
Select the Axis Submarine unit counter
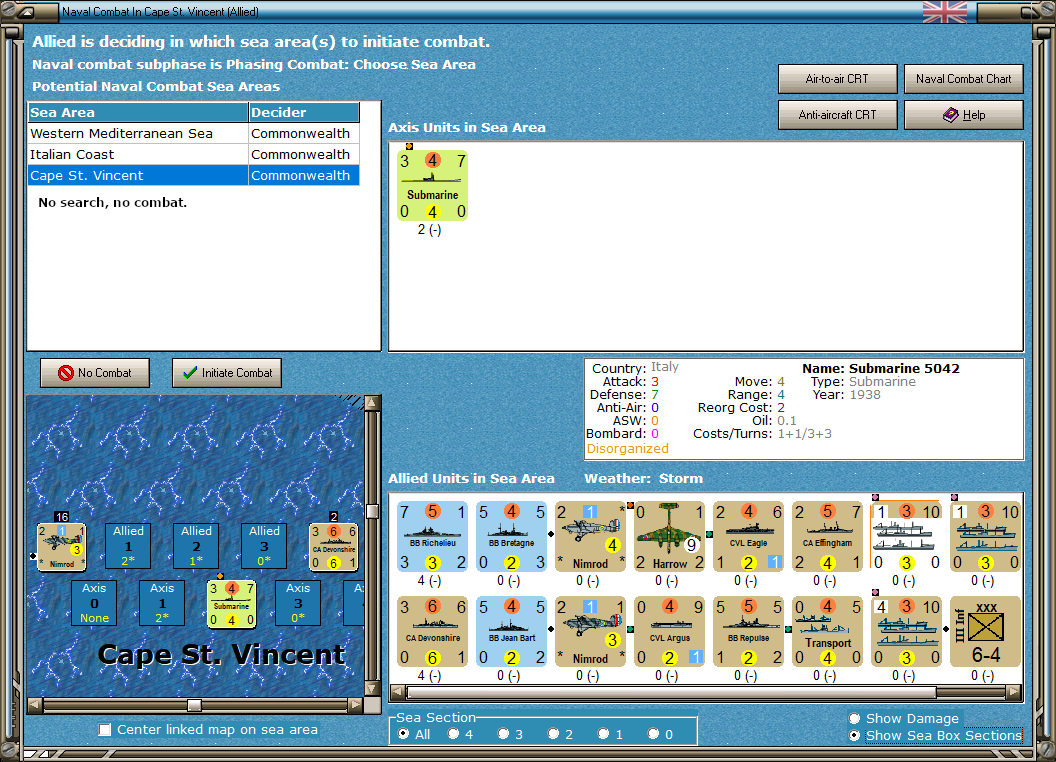432,186
